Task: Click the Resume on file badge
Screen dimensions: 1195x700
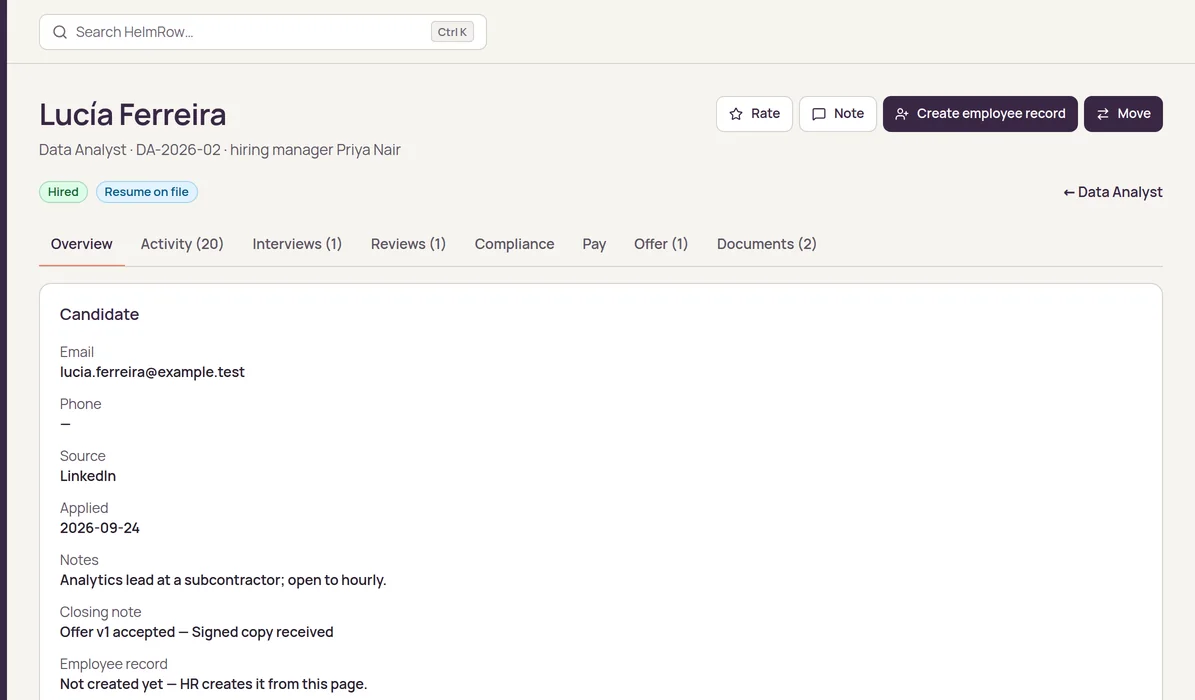Action: [x=146, y=192]
